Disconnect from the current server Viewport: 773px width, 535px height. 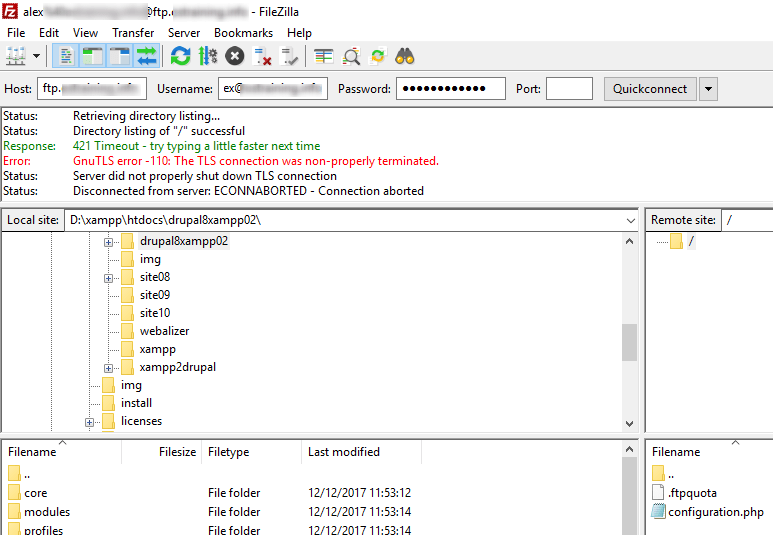262,56
